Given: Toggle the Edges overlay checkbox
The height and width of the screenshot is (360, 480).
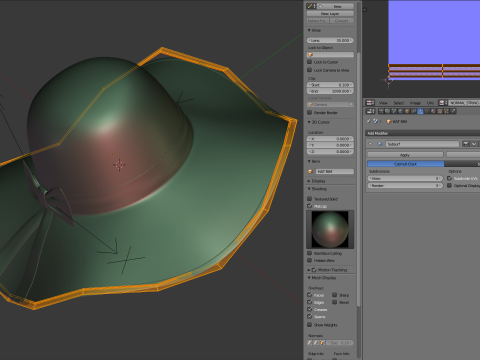Looking at the screenshot, I should [309, 302].
